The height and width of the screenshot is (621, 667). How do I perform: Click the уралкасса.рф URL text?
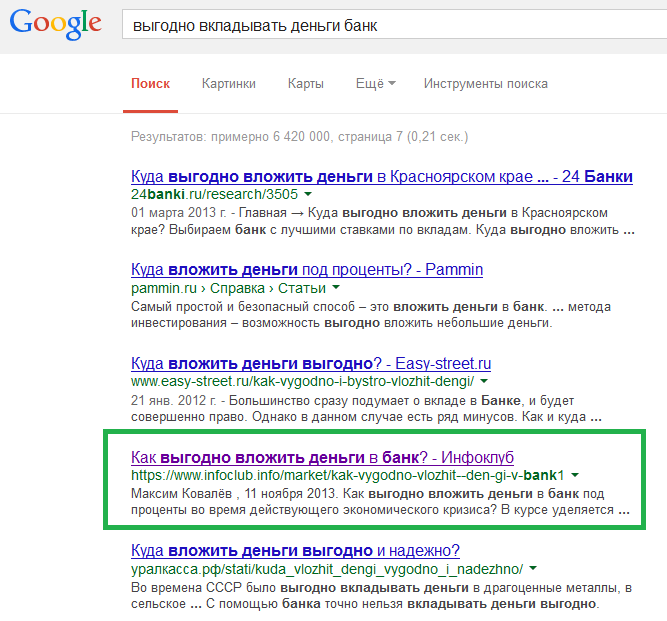(327, 569)
